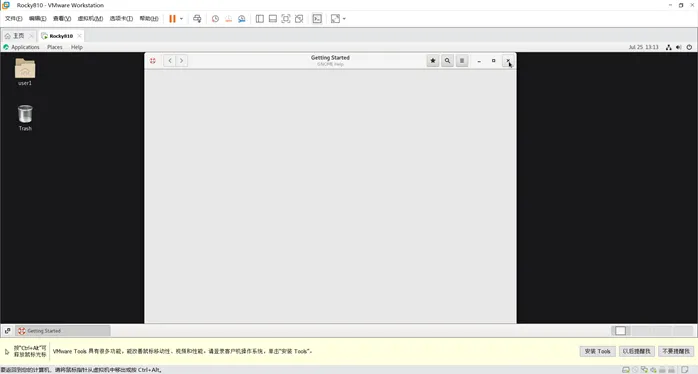The height and width of the screenshot is (374, 698).
Task: Send Ctrl+Alt+Del to the virtual machine
Action: click(x=197, y=19)
